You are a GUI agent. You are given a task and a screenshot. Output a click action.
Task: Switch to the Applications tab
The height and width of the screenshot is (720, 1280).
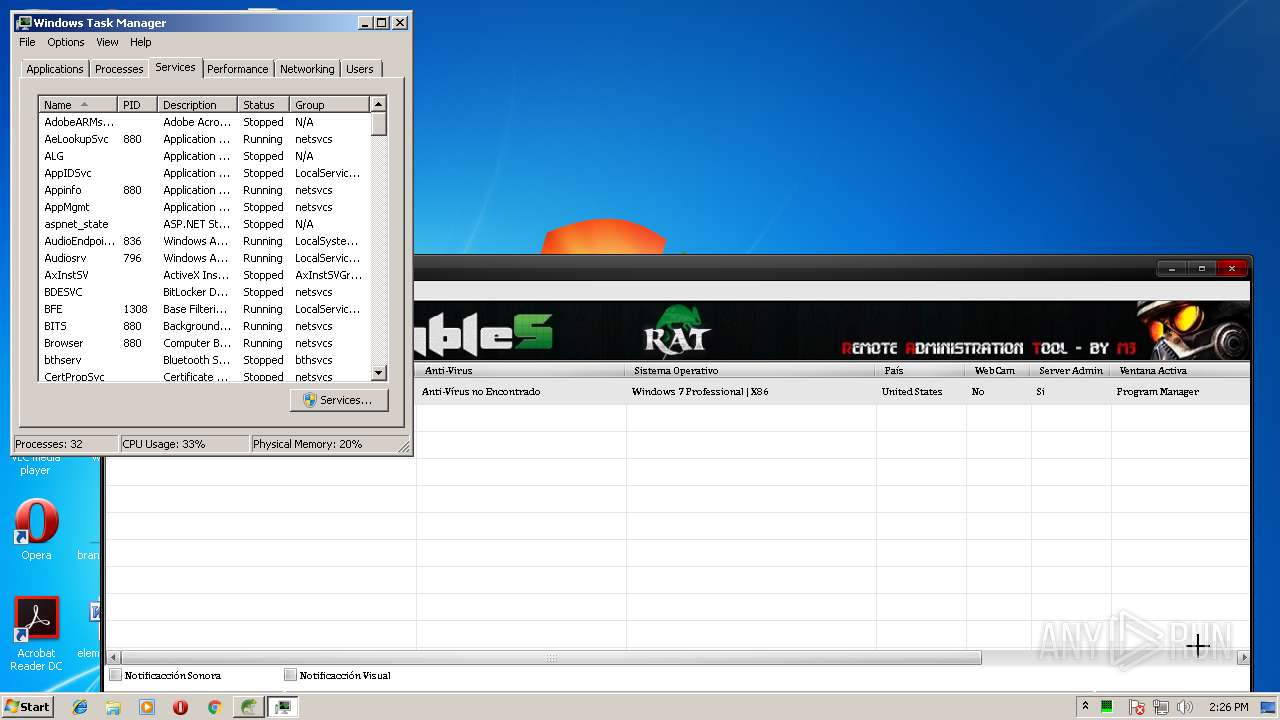pyautogui.click(x=55, y=69)
